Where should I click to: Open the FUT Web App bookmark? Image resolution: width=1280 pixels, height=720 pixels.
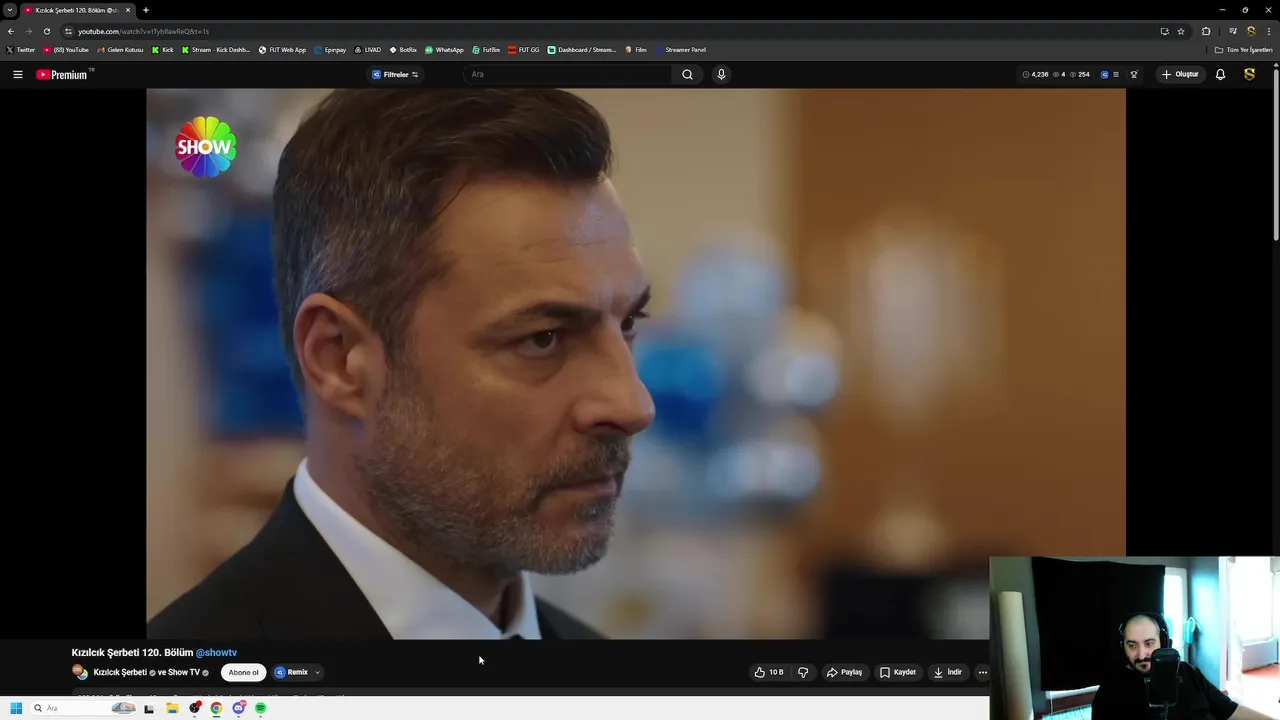282,49
